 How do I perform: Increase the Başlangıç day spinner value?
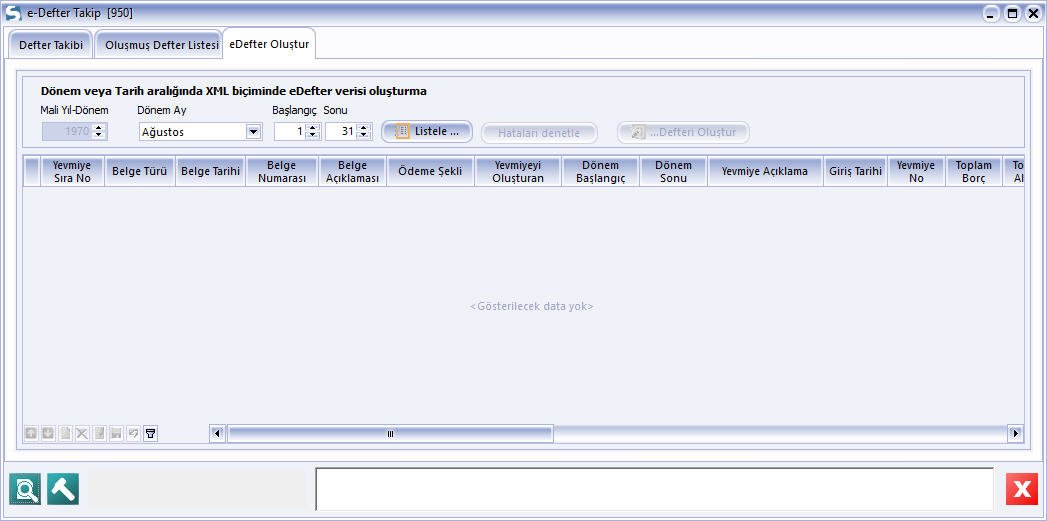point(313,128)
